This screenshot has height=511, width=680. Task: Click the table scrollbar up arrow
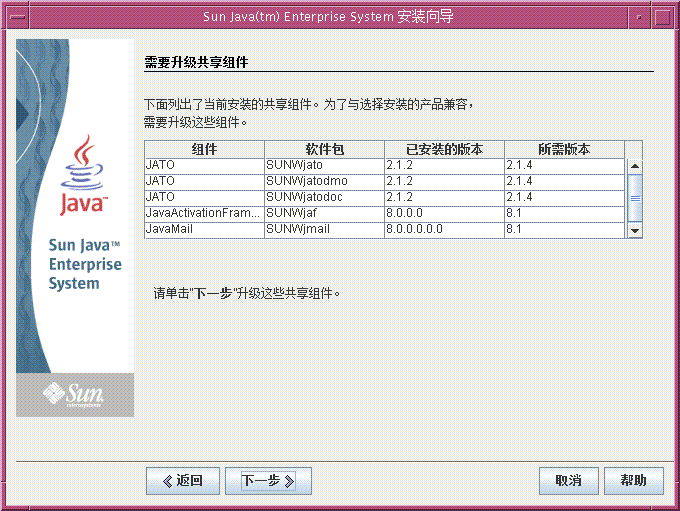(635, 166)
